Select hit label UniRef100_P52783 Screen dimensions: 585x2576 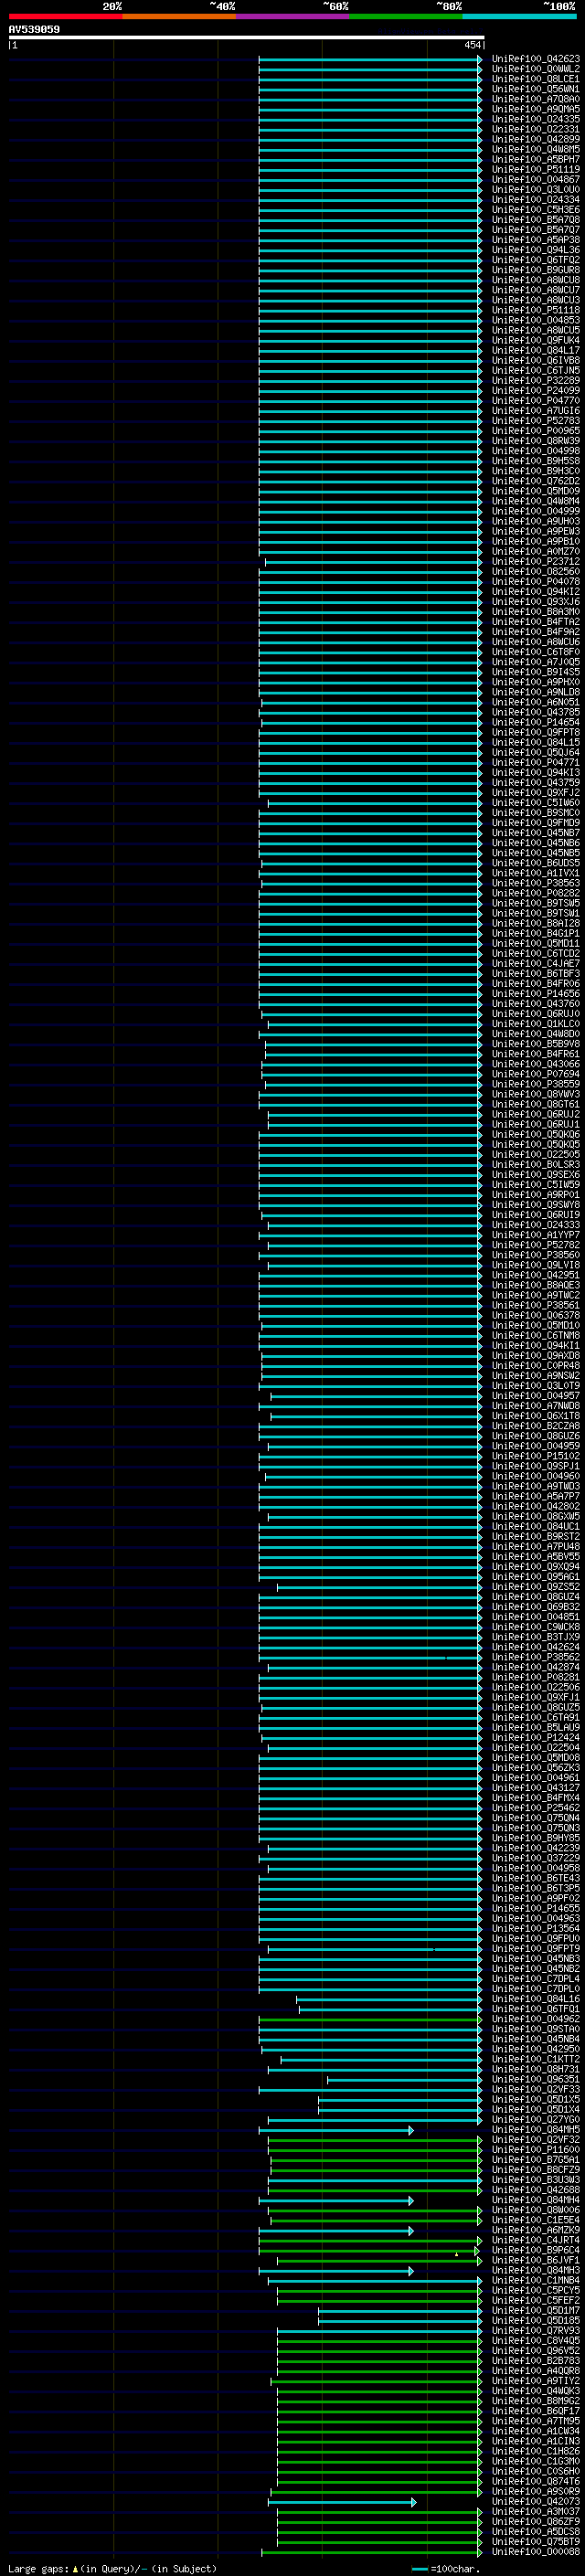(x=536, y=421)
